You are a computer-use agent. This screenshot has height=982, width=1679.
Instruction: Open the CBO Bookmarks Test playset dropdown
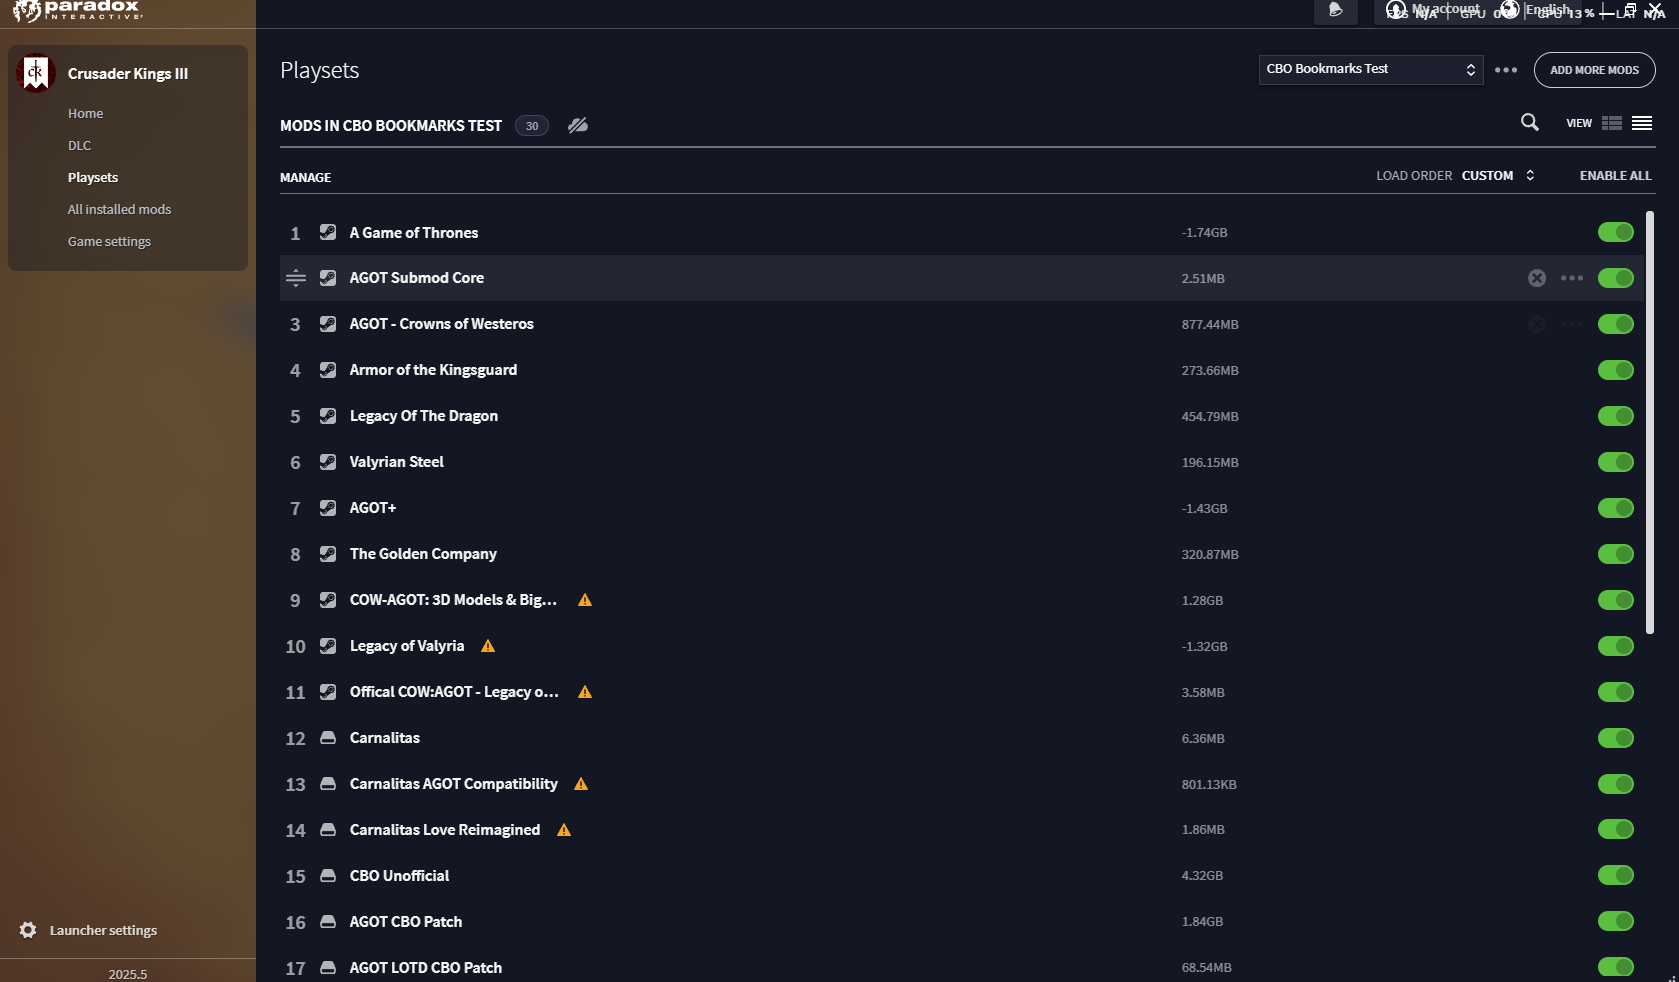(1370, 69)
